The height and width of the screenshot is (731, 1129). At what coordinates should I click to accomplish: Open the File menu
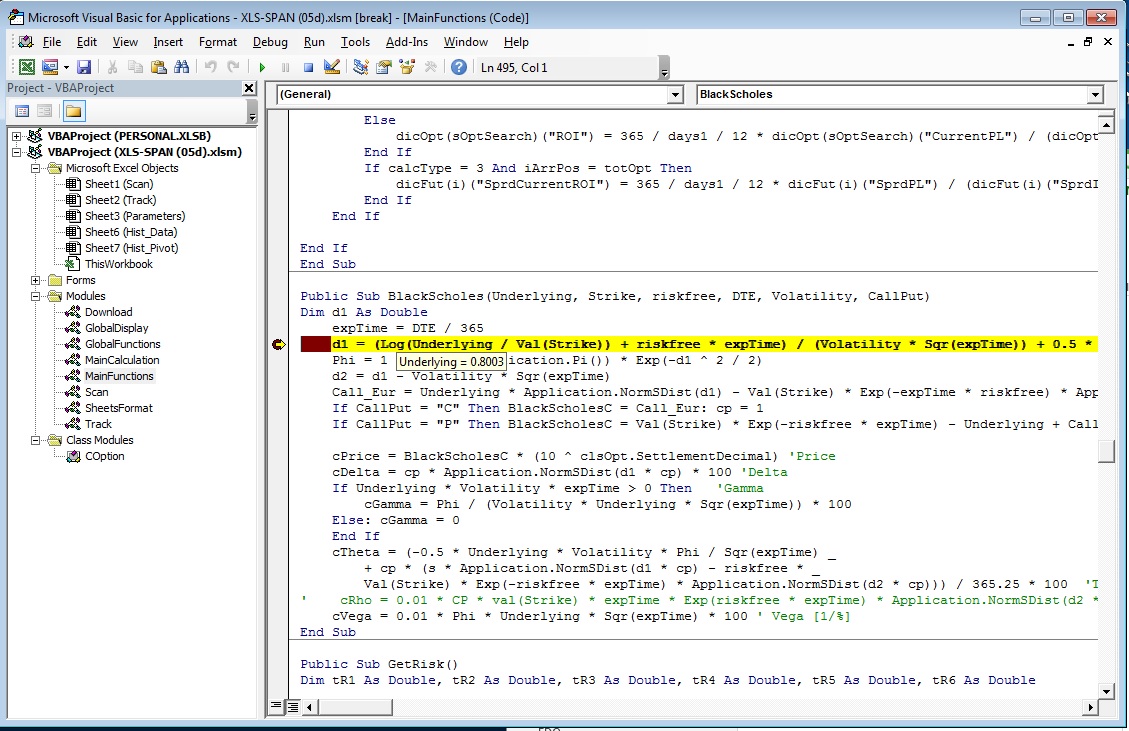click(52, 42)
